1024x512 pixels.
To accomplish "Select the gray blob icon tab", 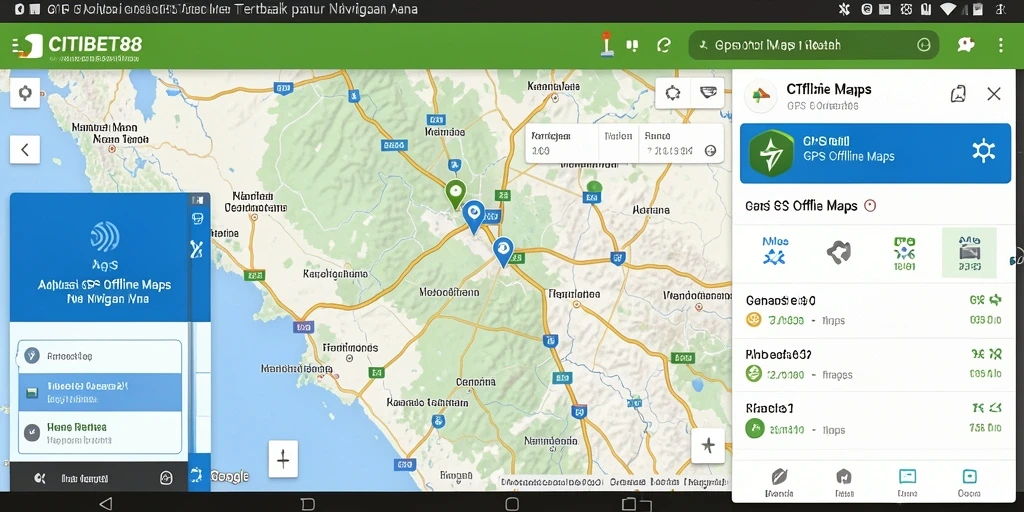I will (x=839, y=252).
